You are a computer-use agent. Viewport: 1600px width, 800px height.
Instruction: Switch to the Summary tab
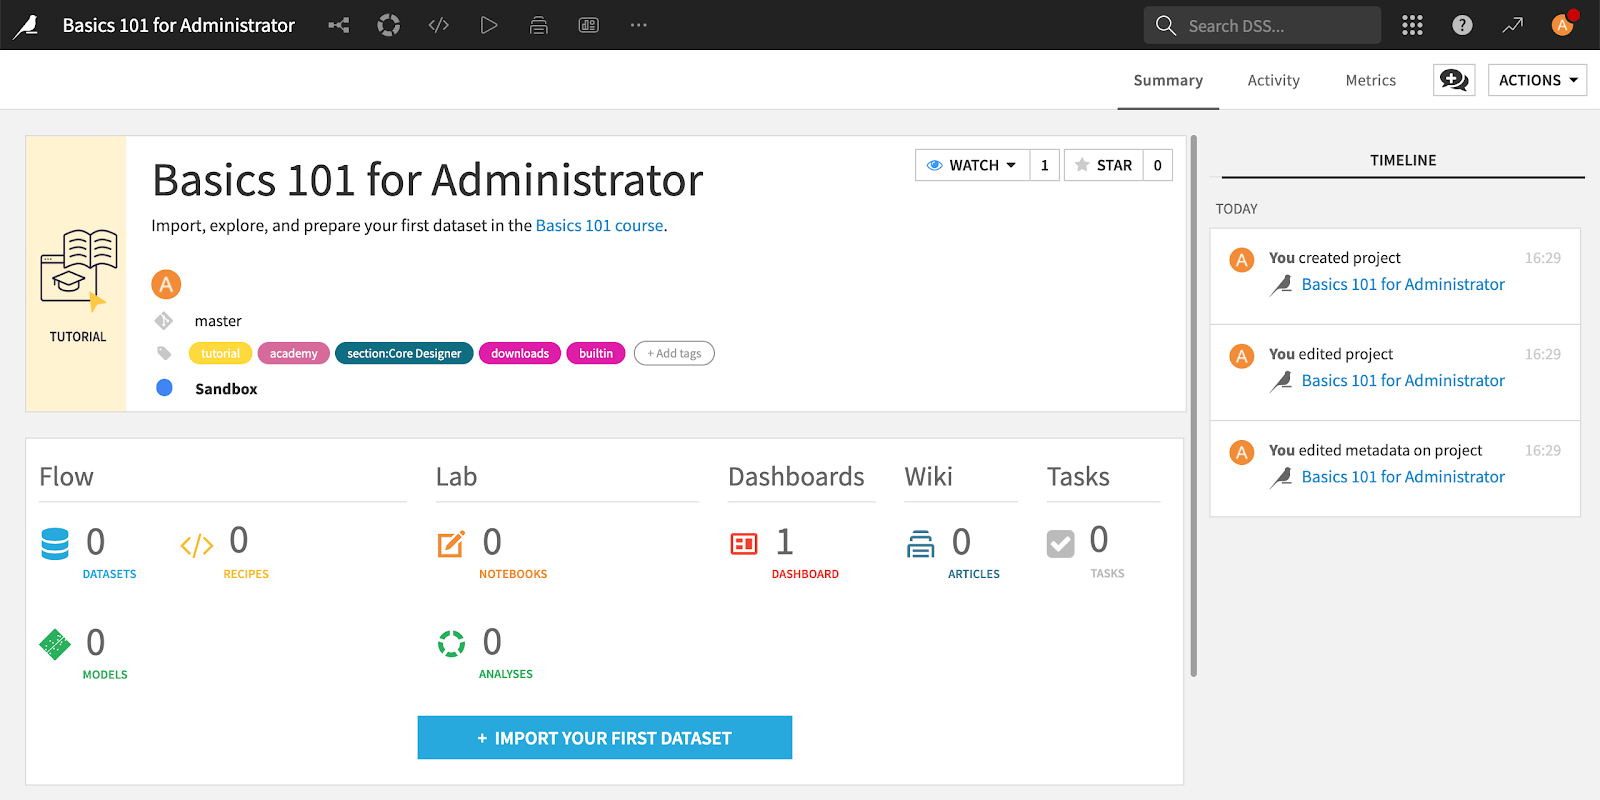(x=1168, y=80)
